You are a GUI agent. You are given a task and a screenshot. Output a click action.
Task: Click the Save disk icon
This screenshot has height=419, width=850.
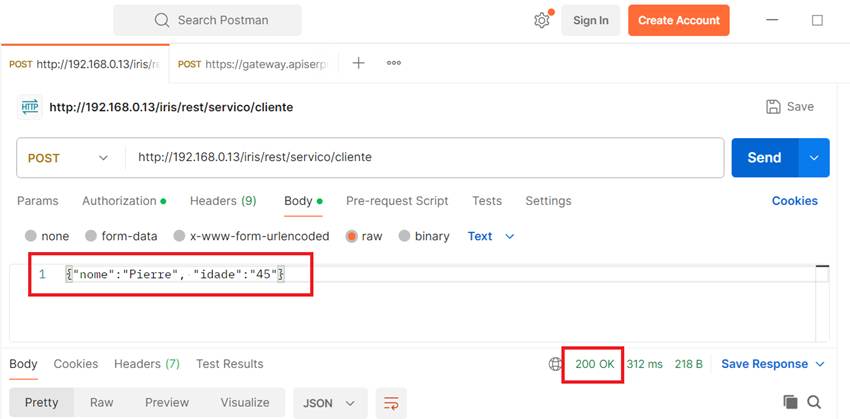pos(773,107)
